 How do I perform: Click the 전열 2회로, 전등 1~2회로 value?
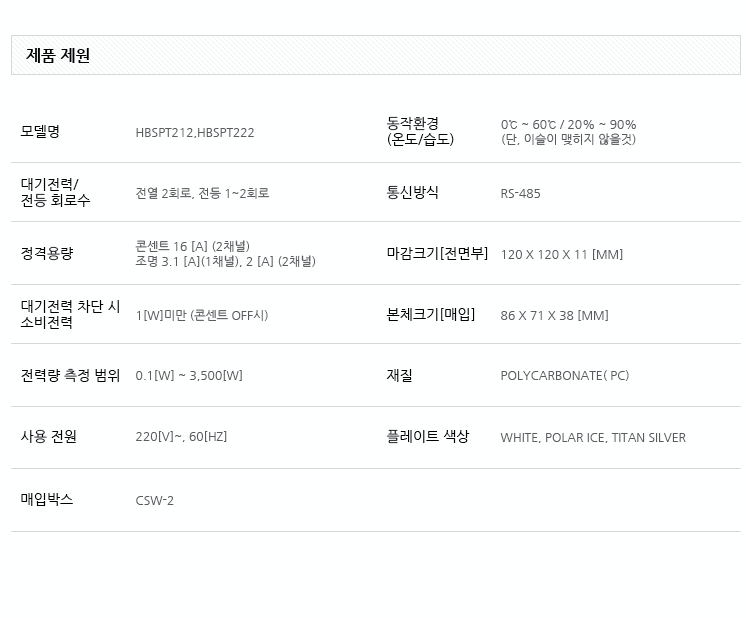[202, 193]
